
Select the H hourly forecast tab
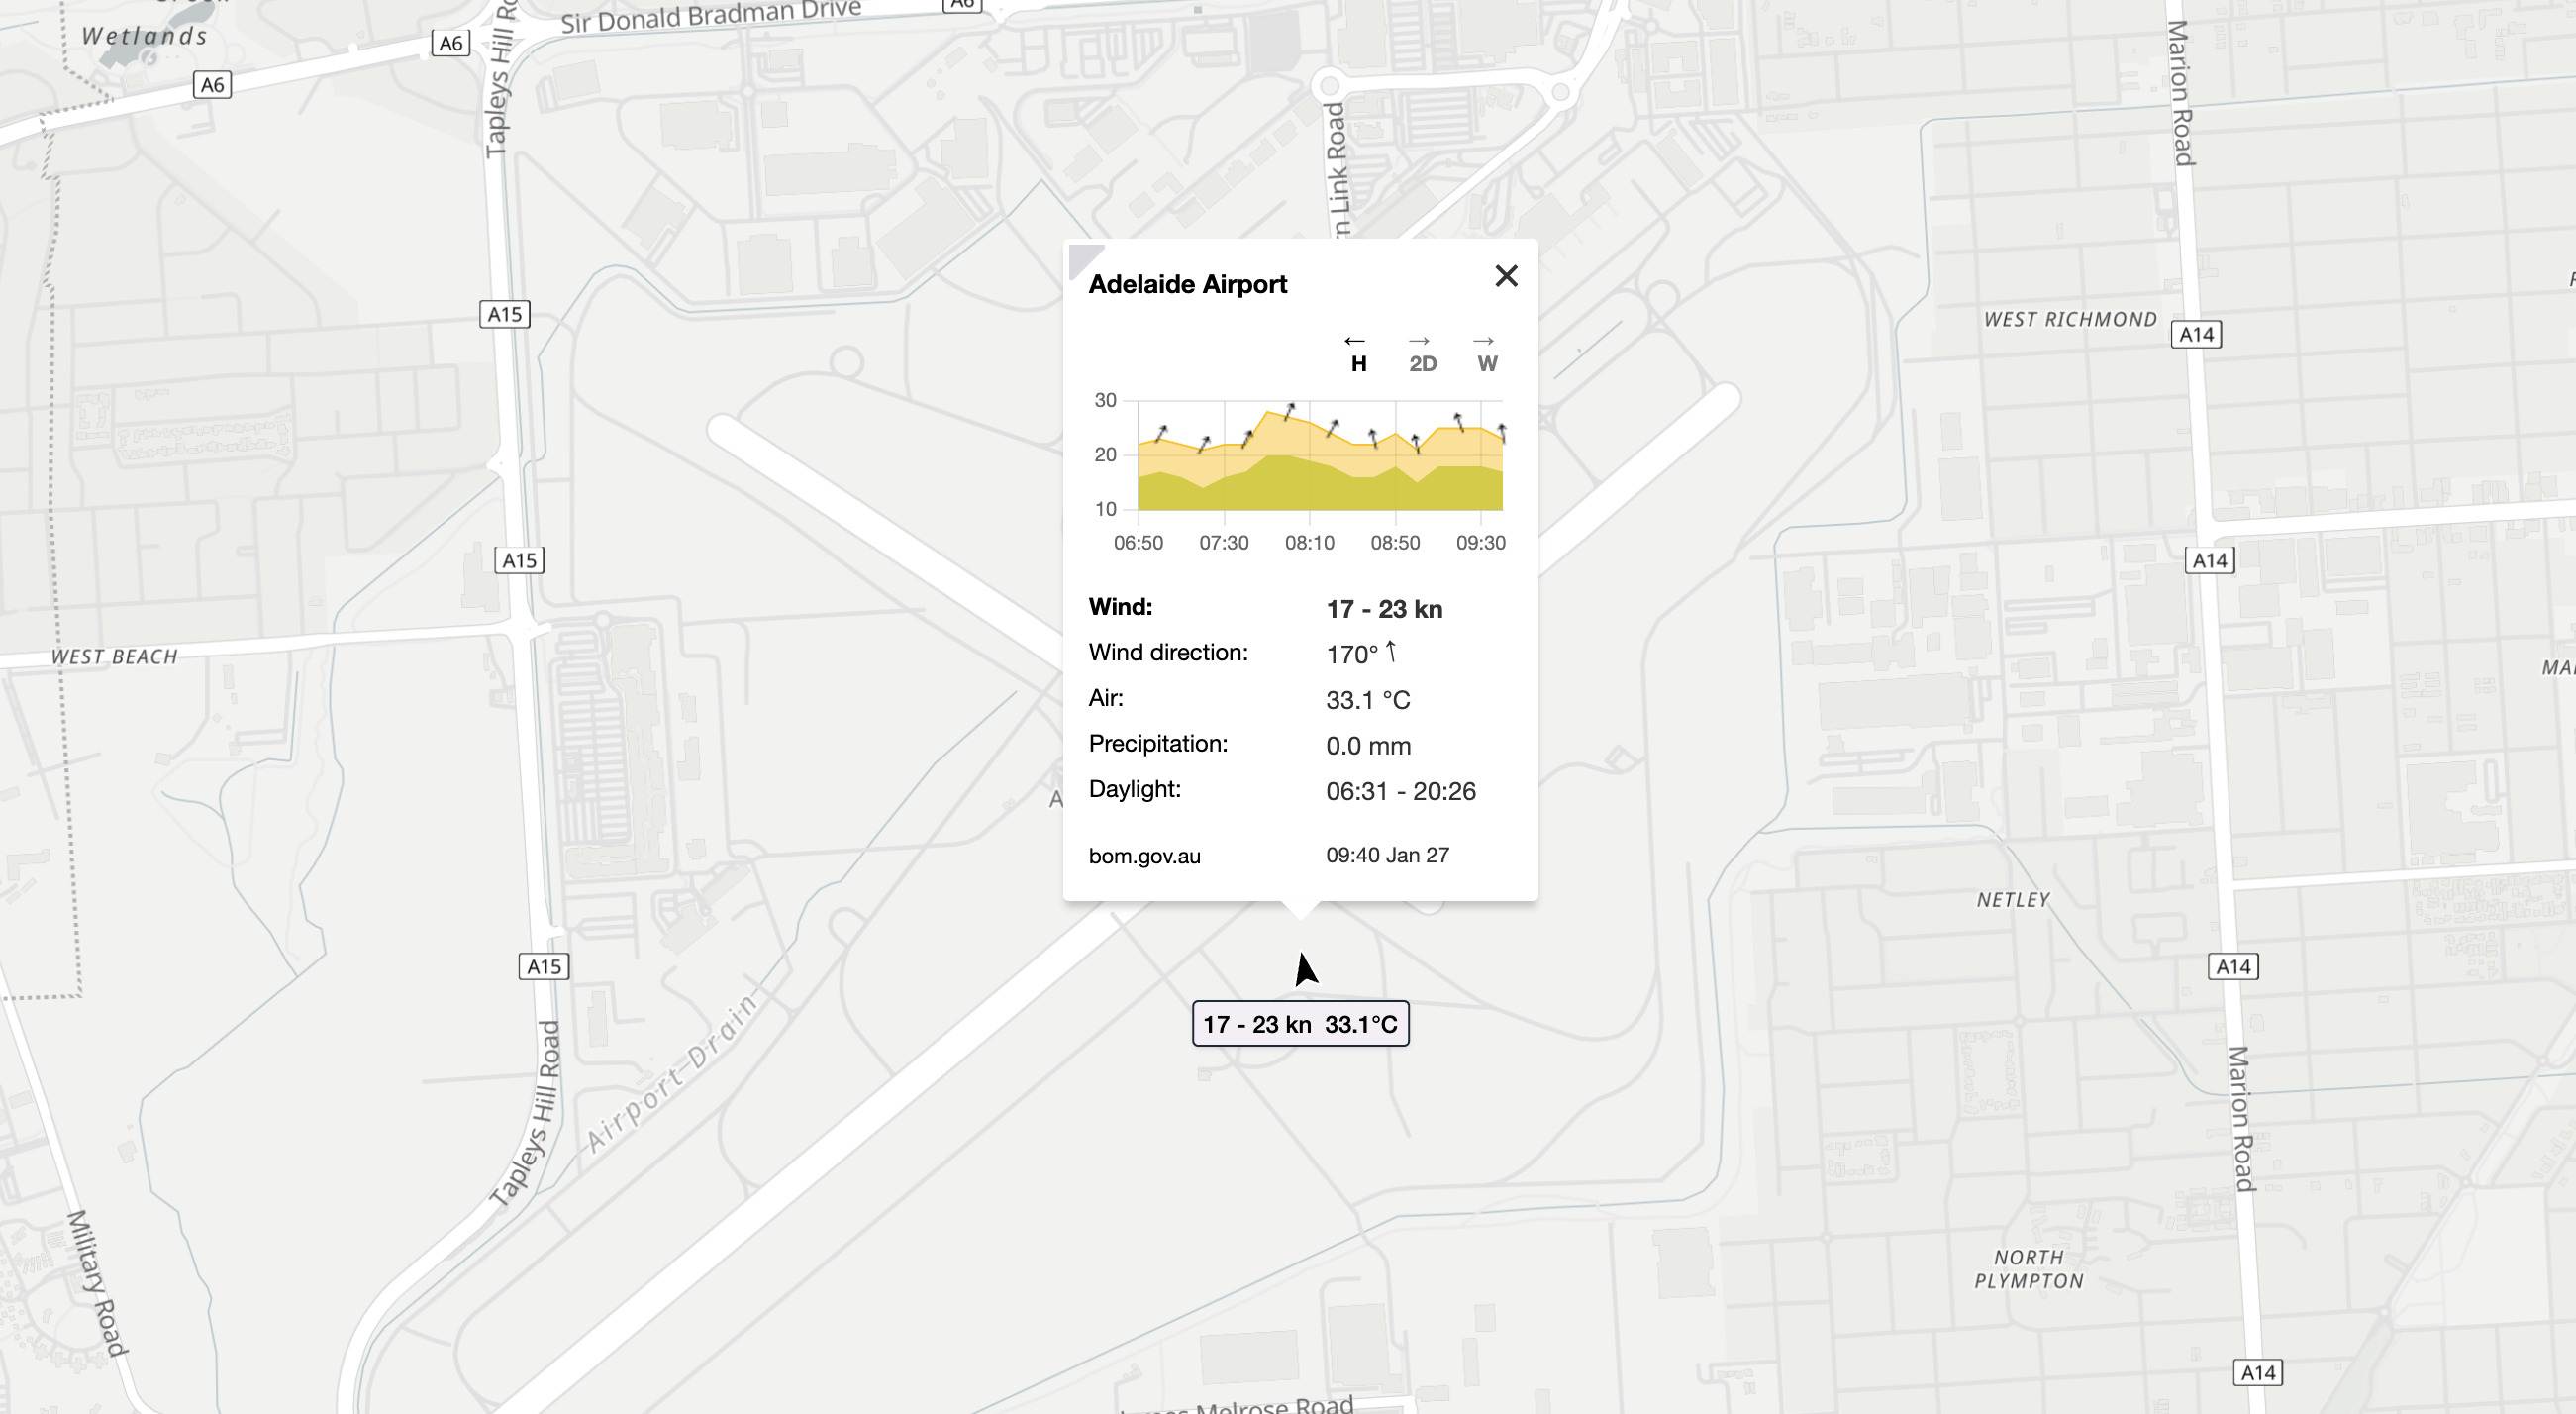tap(1357, 365)
